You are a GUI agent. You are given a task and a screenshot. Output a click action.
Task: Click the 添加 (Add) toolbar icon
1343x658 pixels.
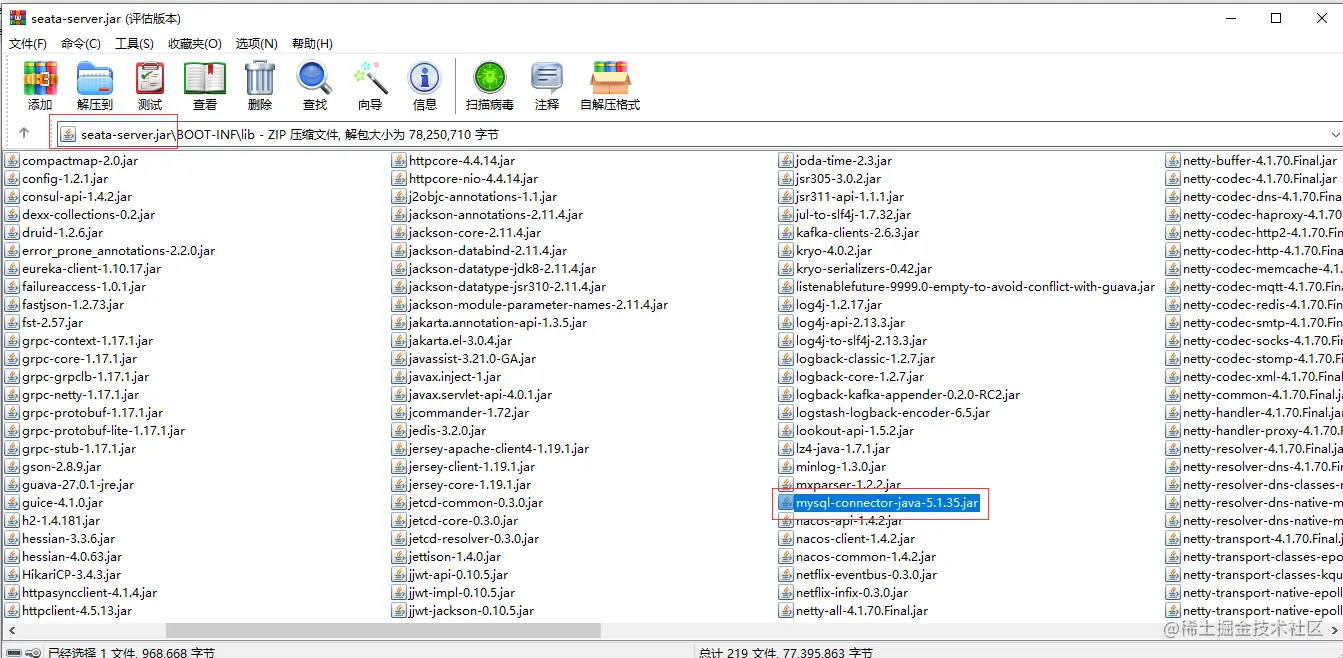40,85
